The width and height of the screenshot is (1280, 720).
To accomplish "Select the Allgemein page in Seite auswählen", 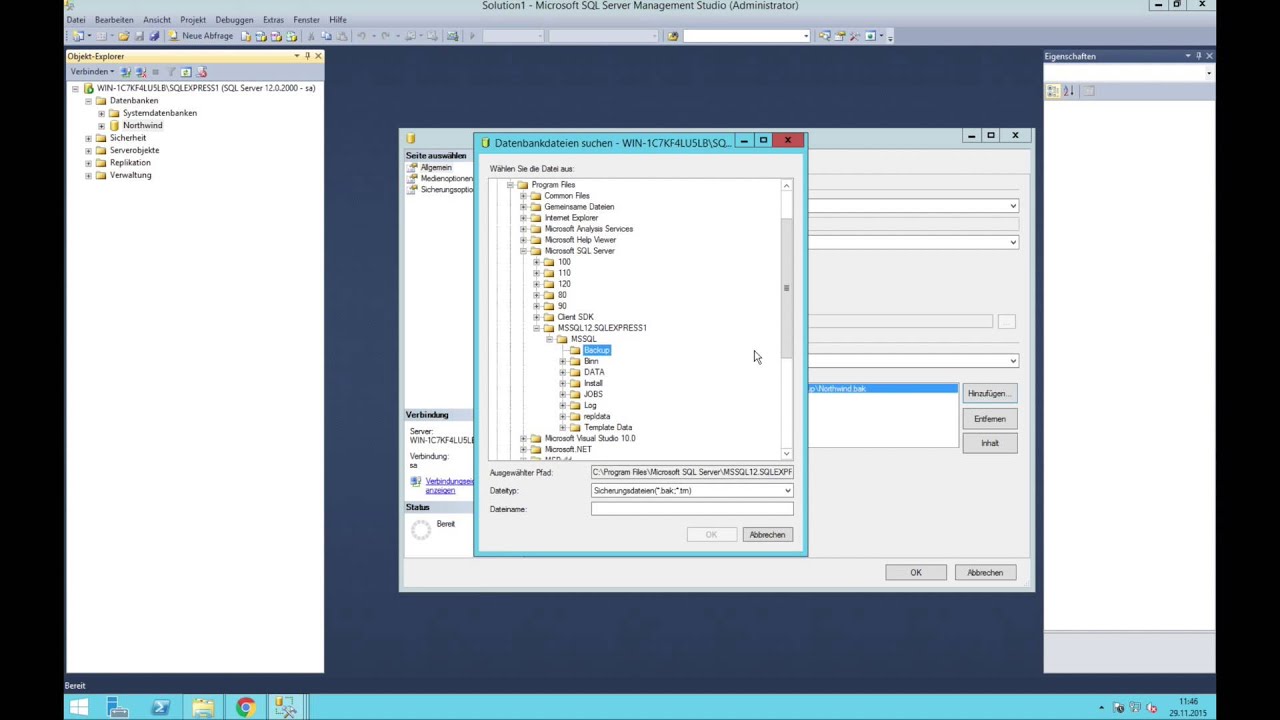I will click(436, 168).
